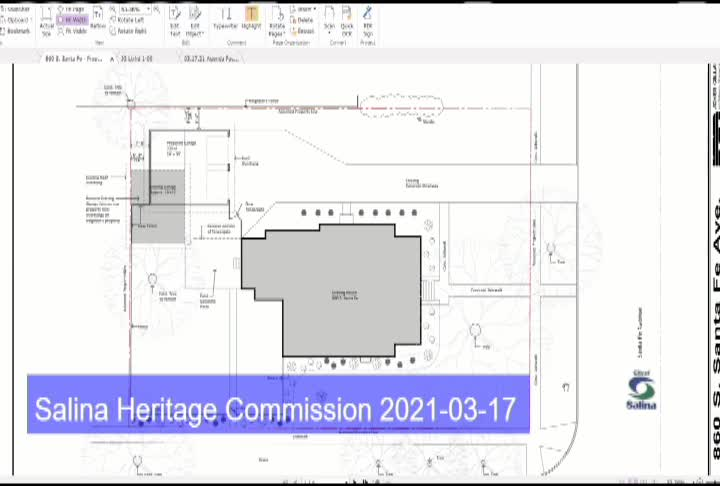Open the Rotate Pages menu
The width and height of the screenshot is (720, 486).
pyautogui.click(x=277, y=21)
